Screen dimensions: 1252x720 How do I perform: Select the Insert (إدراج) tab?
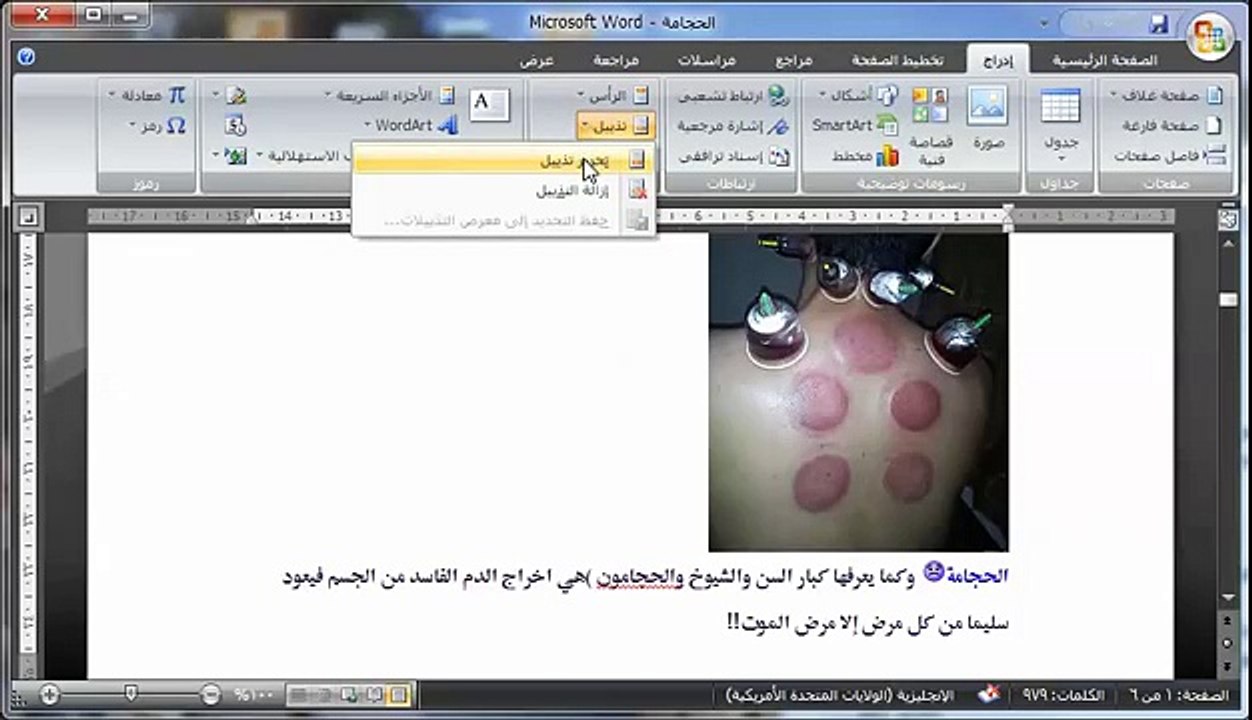point(997,60)
